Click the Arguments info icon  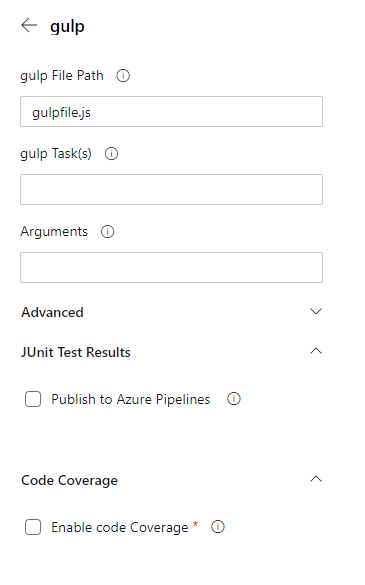tap(107, 232)
